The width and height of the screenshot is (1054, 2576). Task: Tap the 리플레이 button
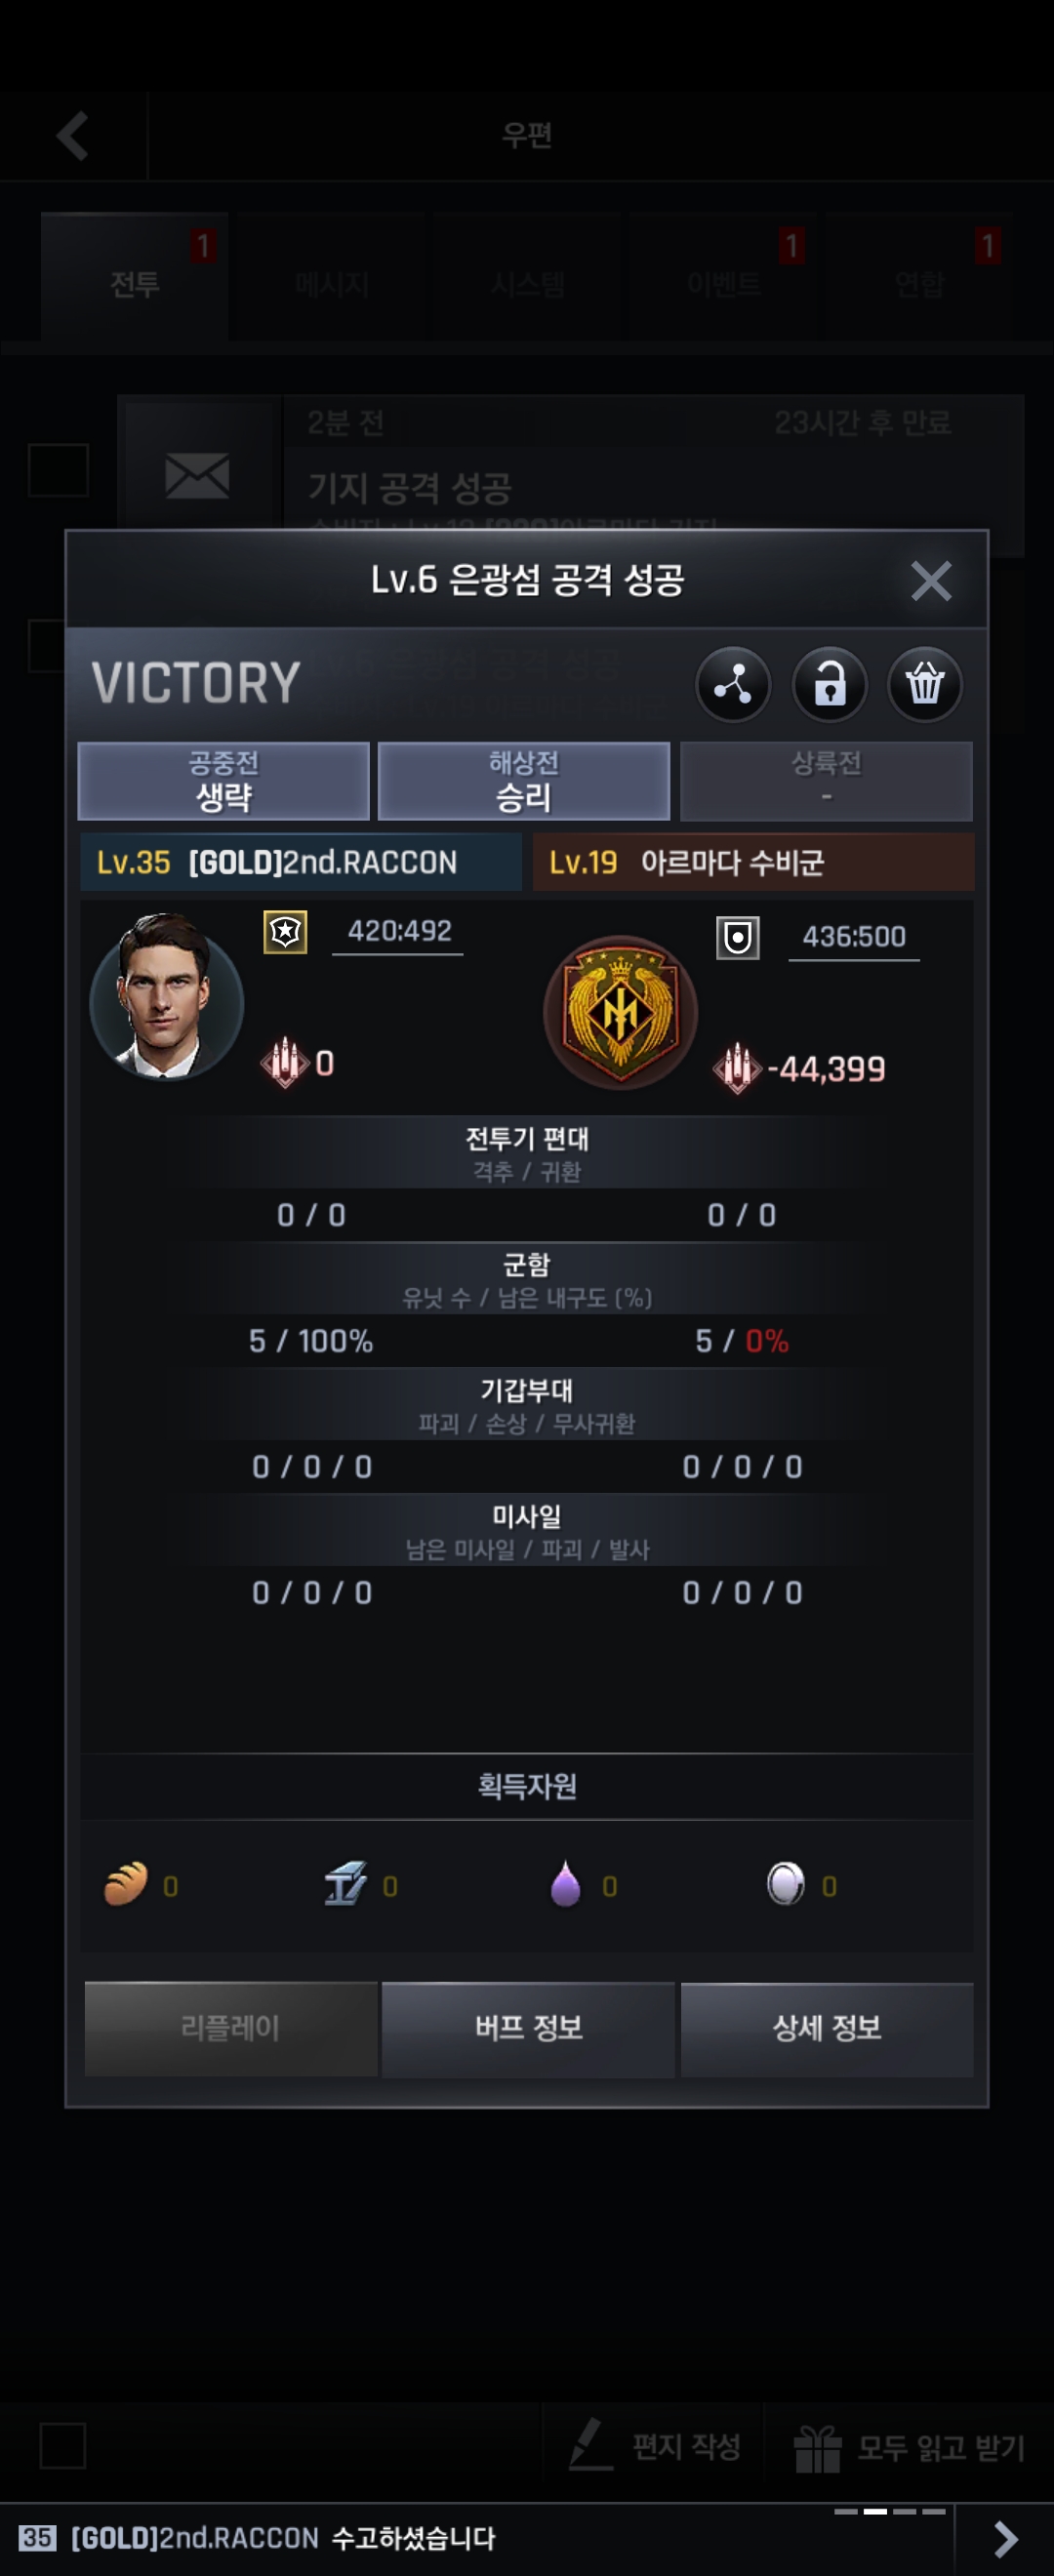tap(231, 2028)
